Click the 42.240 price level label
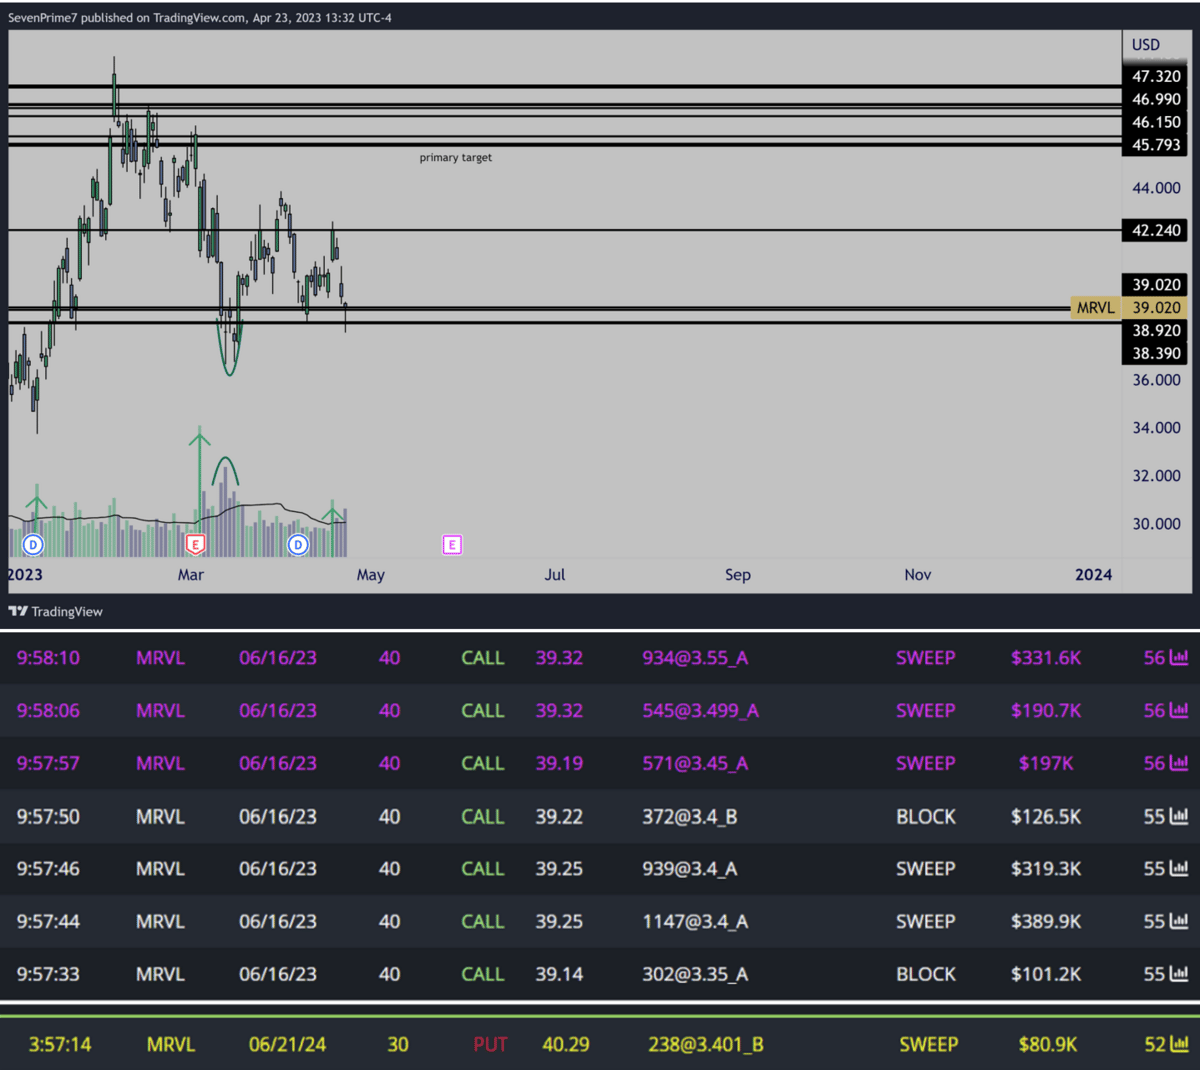 [1156, 230]
